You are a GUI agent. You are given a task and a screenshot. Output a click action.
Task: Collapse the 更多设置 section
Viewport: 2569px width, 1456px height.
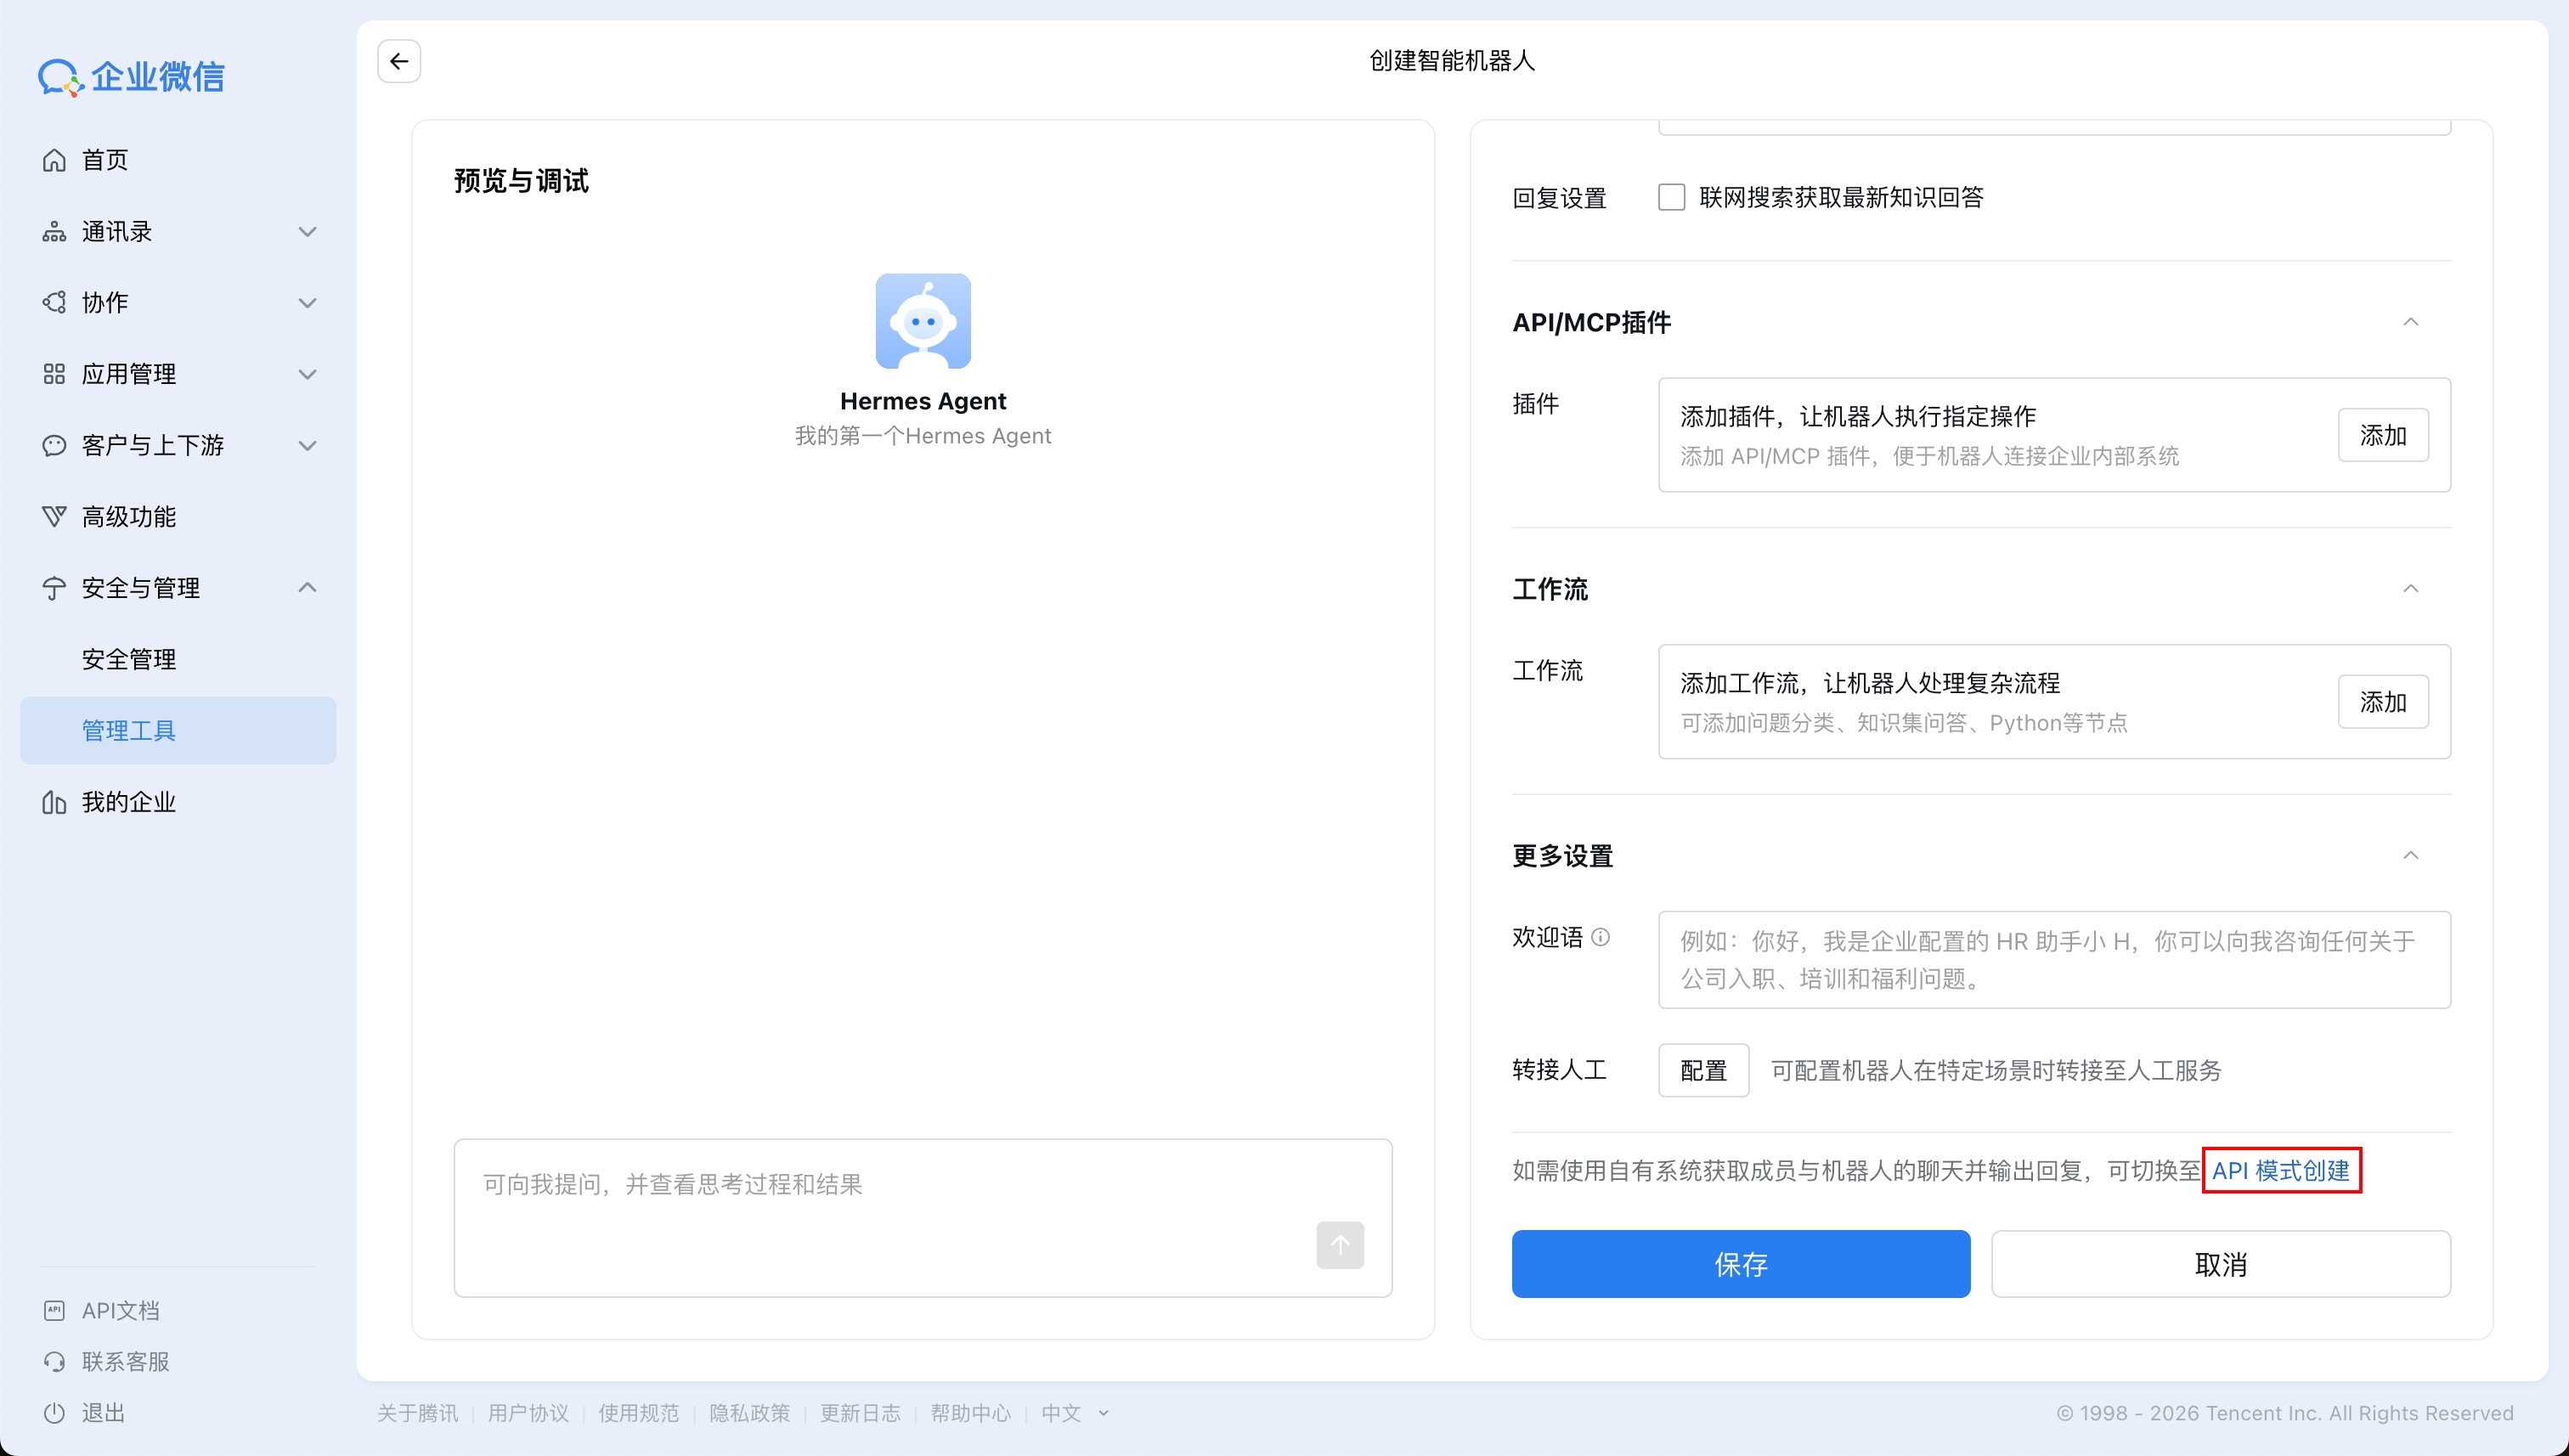[x=2411, y=855]
